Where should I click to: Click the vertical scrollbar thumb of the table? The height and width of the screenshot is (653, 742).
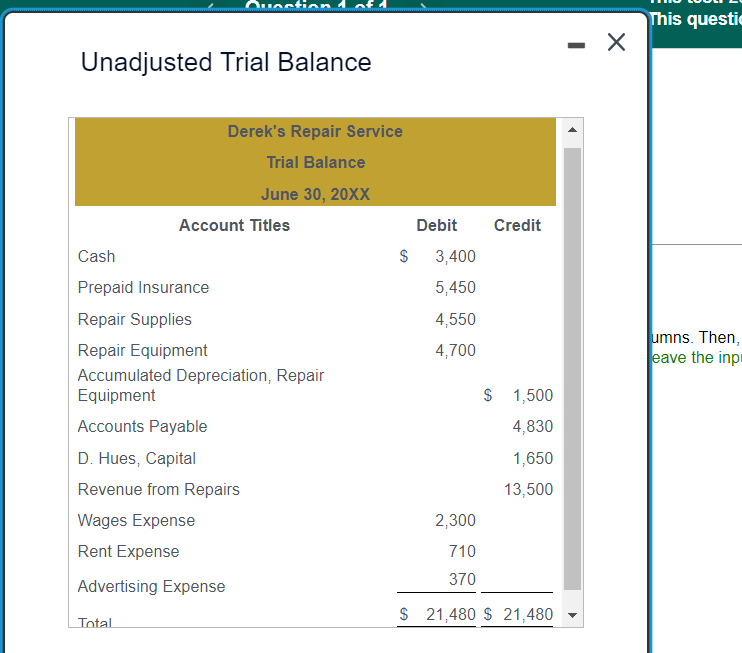pyautogui.click(x=572, y=369)
